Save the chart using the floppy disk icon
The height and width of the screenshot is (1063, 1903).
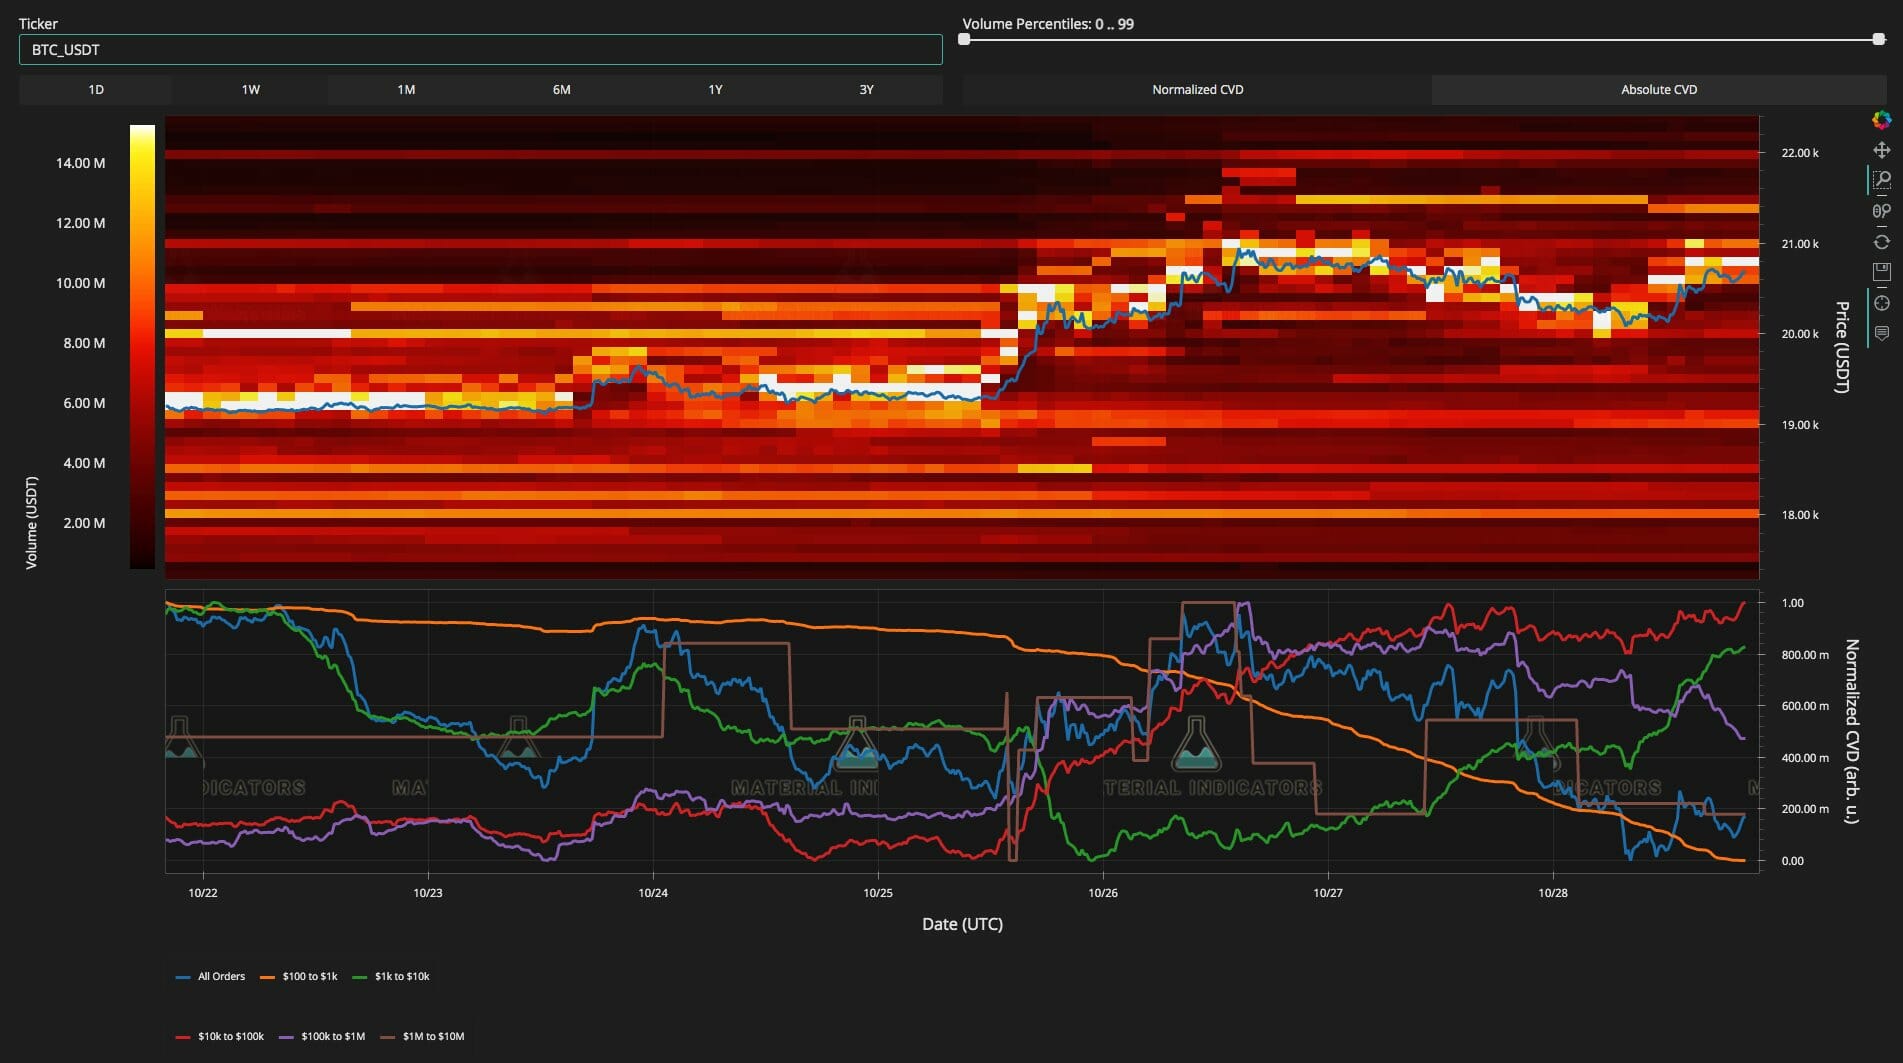point(1881,272)
